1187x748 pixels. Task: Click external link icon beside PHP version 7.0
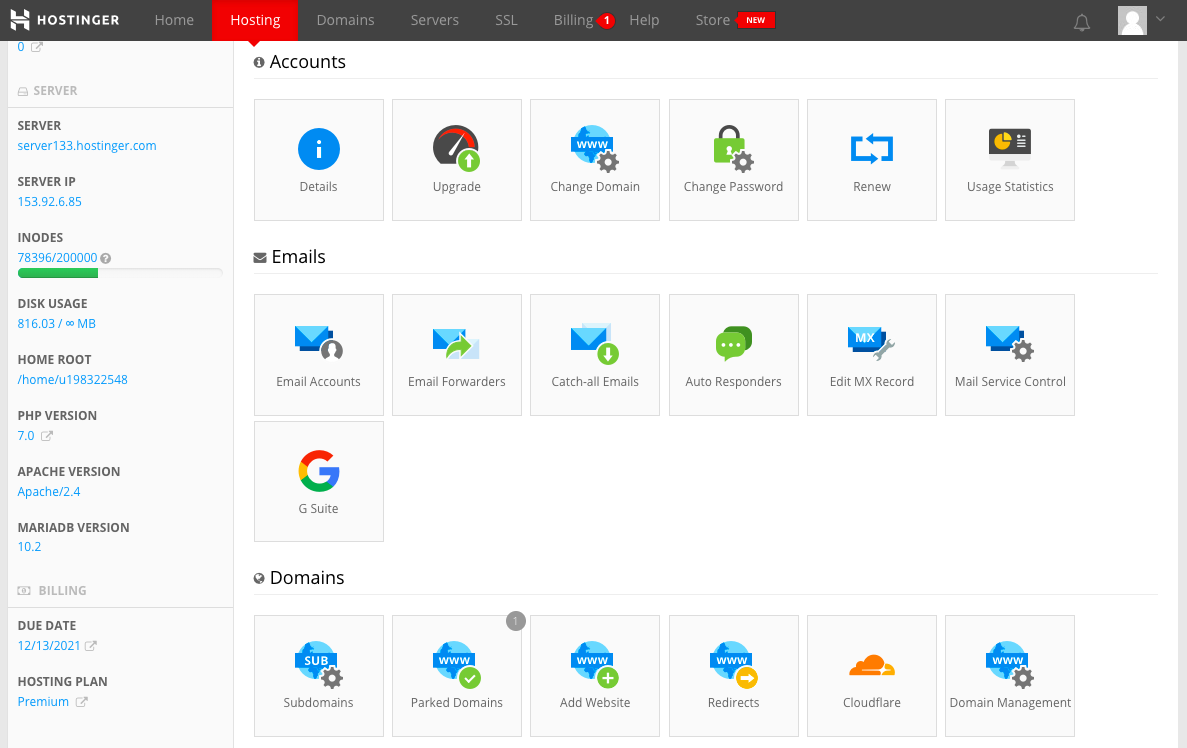click(x=47, y=436)
